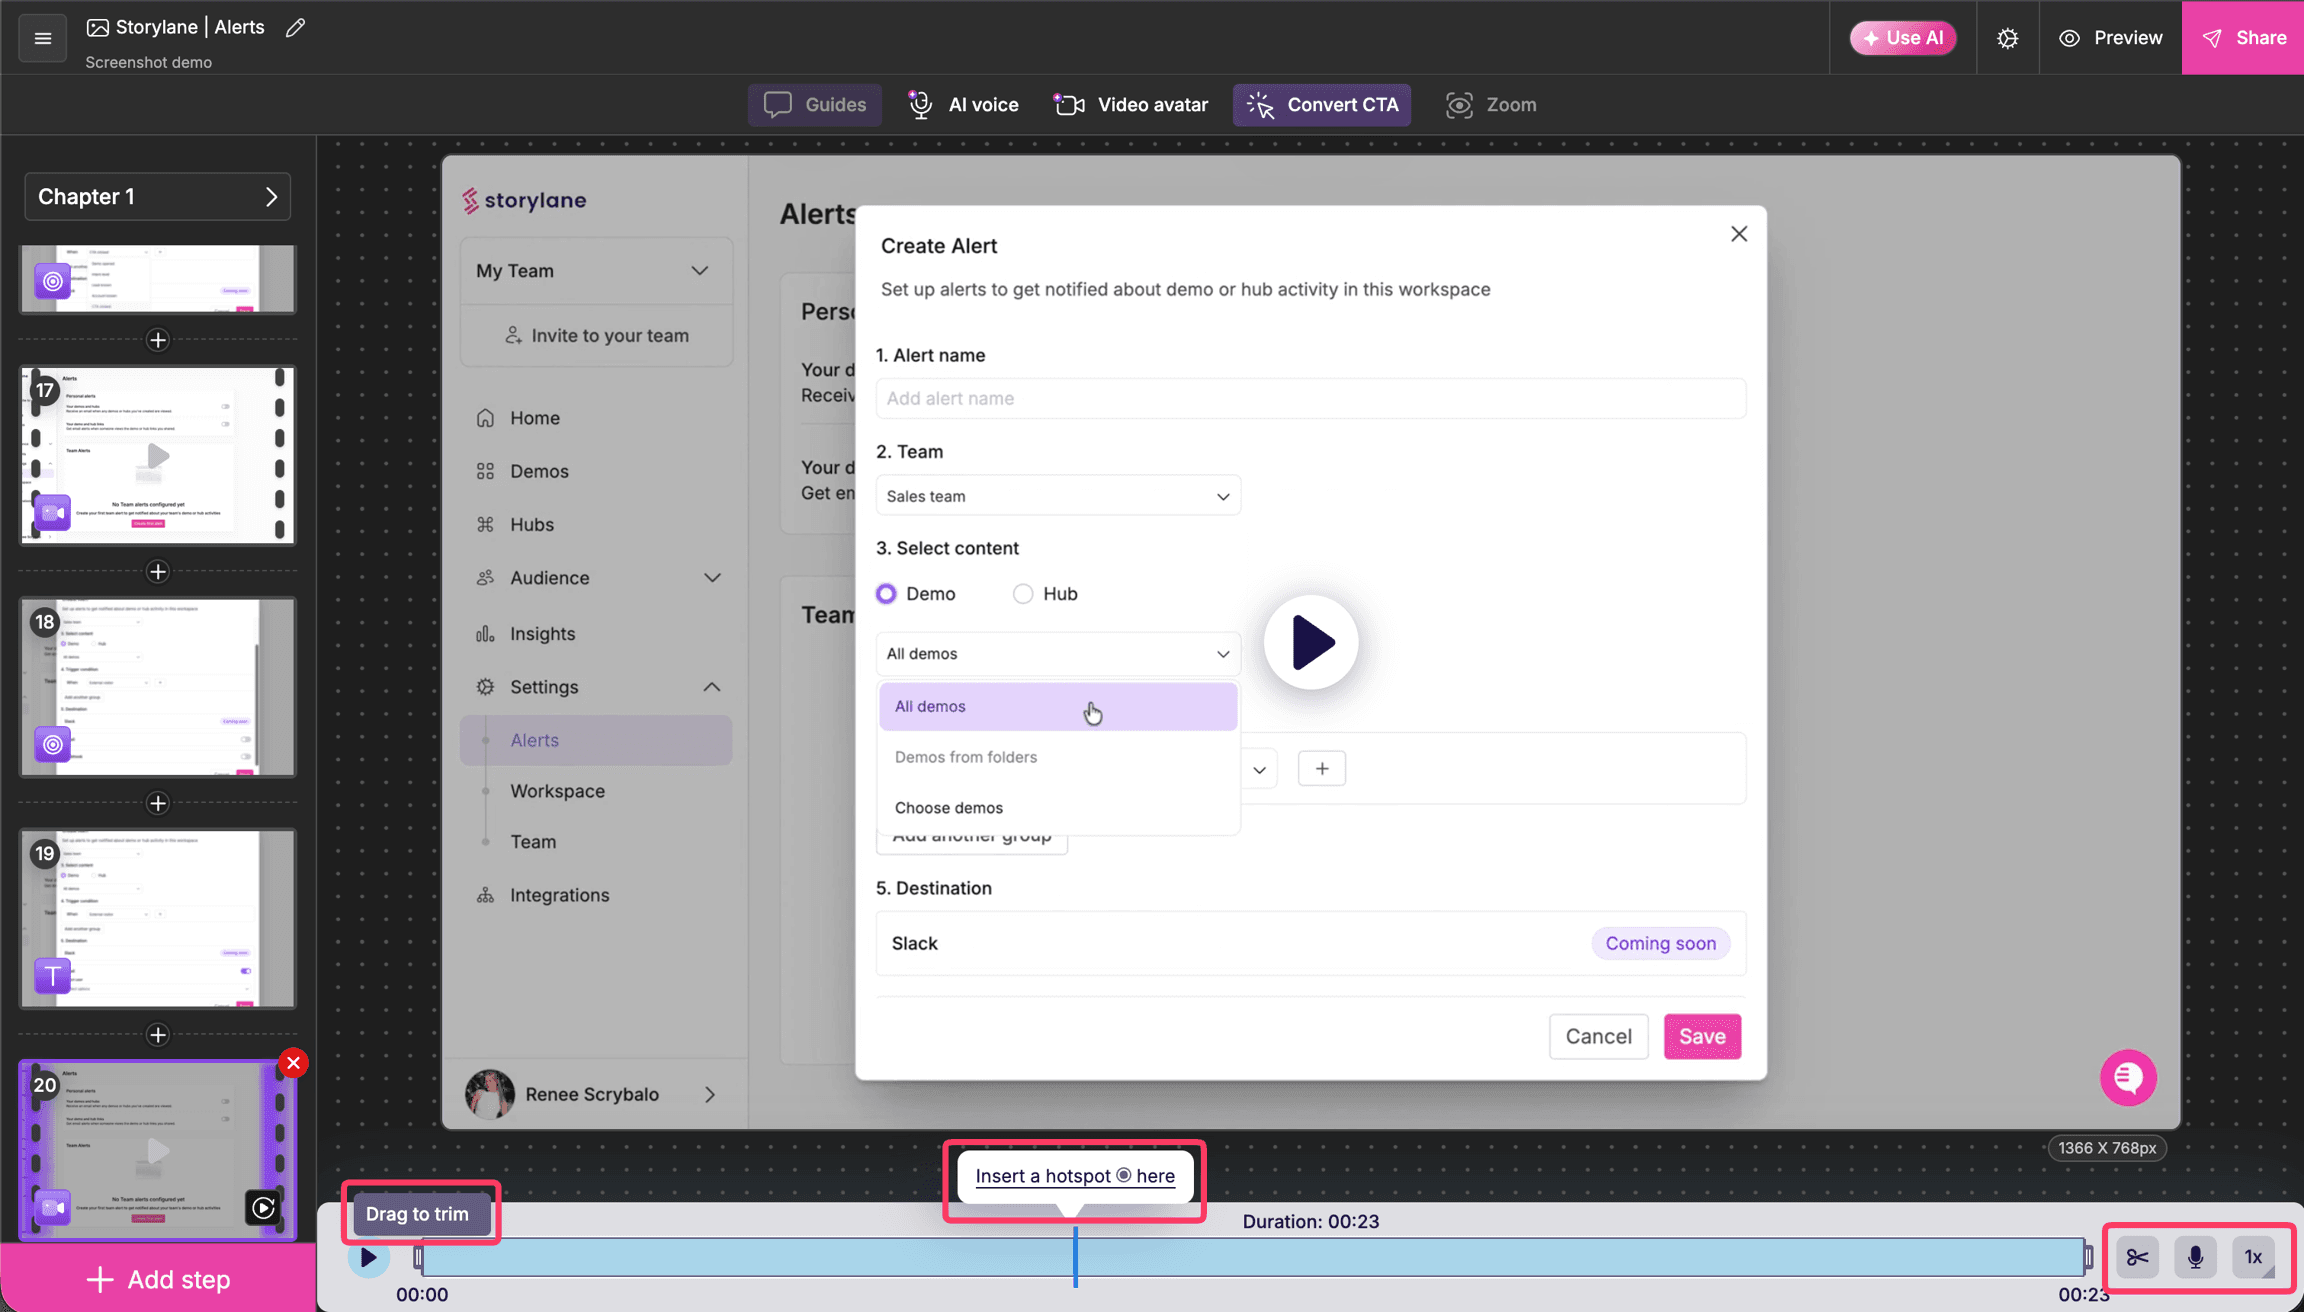The width and height of the screenshot is (2304, 1312).
Task: Select the Zoom tool
Action: pos(1490,104)
